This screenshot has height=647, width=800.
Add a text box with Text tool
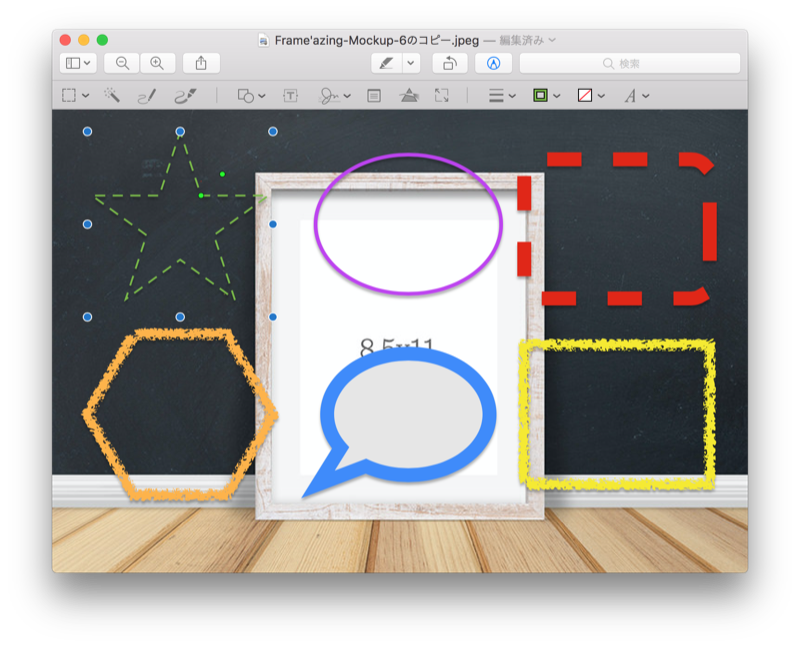tap(290, 95)
